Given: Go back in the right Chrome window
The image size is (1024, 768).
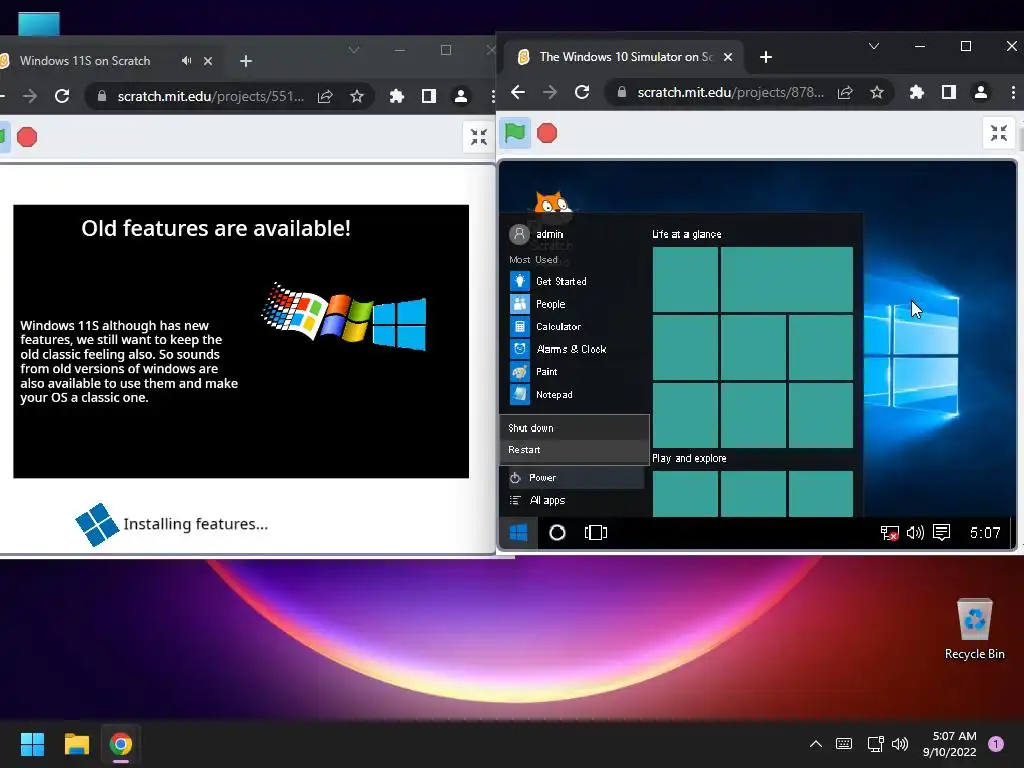Looking at the screenshot, I should click(518, 92).
